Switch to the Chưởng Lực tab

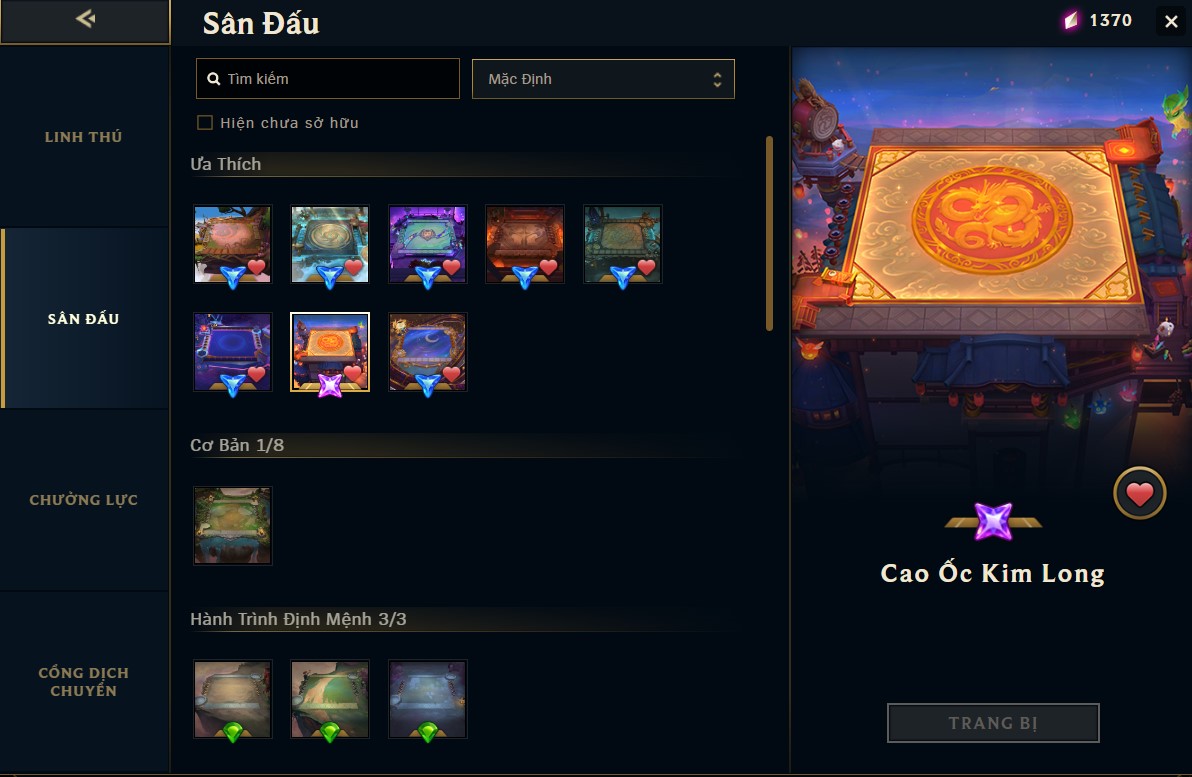click(84, 500)
